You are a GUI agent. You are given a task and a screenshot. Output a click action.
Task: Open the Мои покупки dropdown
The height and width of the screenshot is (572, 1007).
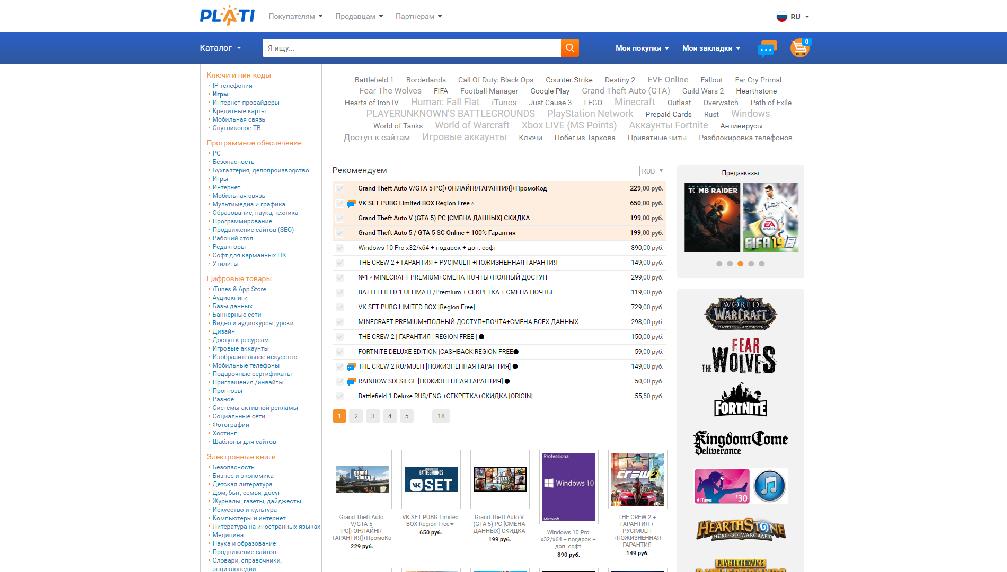coord(642,48)
